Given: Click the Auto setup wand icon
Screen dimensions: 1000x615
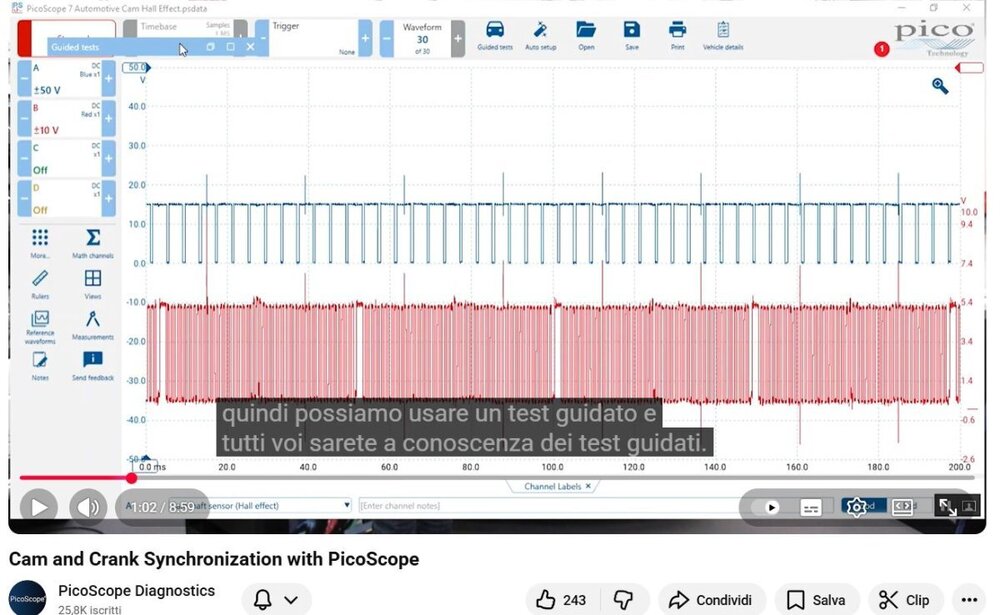Looking at the screenshot, I should [x=540, y=31].
